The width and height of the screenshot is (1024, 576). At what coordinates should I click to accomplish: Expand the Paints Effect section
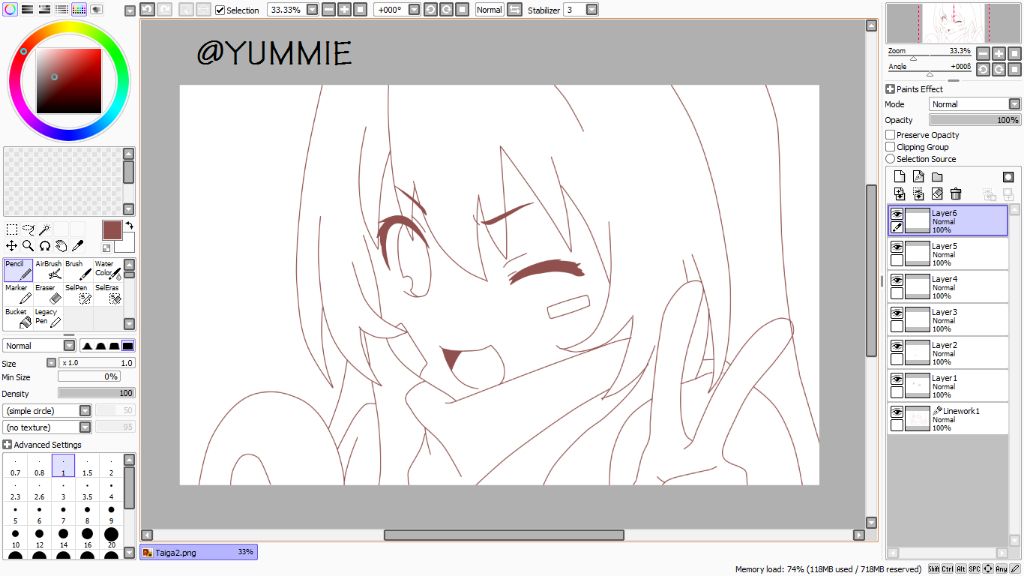tap(889, 89)
